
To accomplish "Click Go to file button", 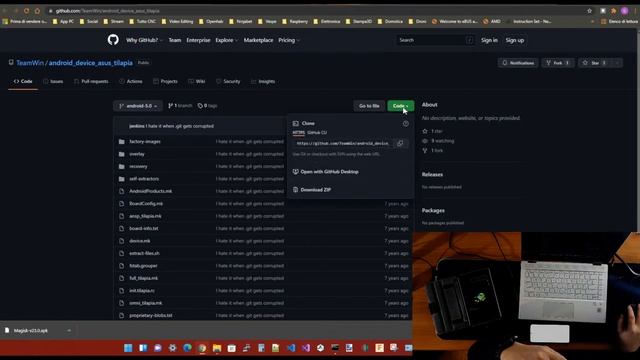I will [369, 106].
